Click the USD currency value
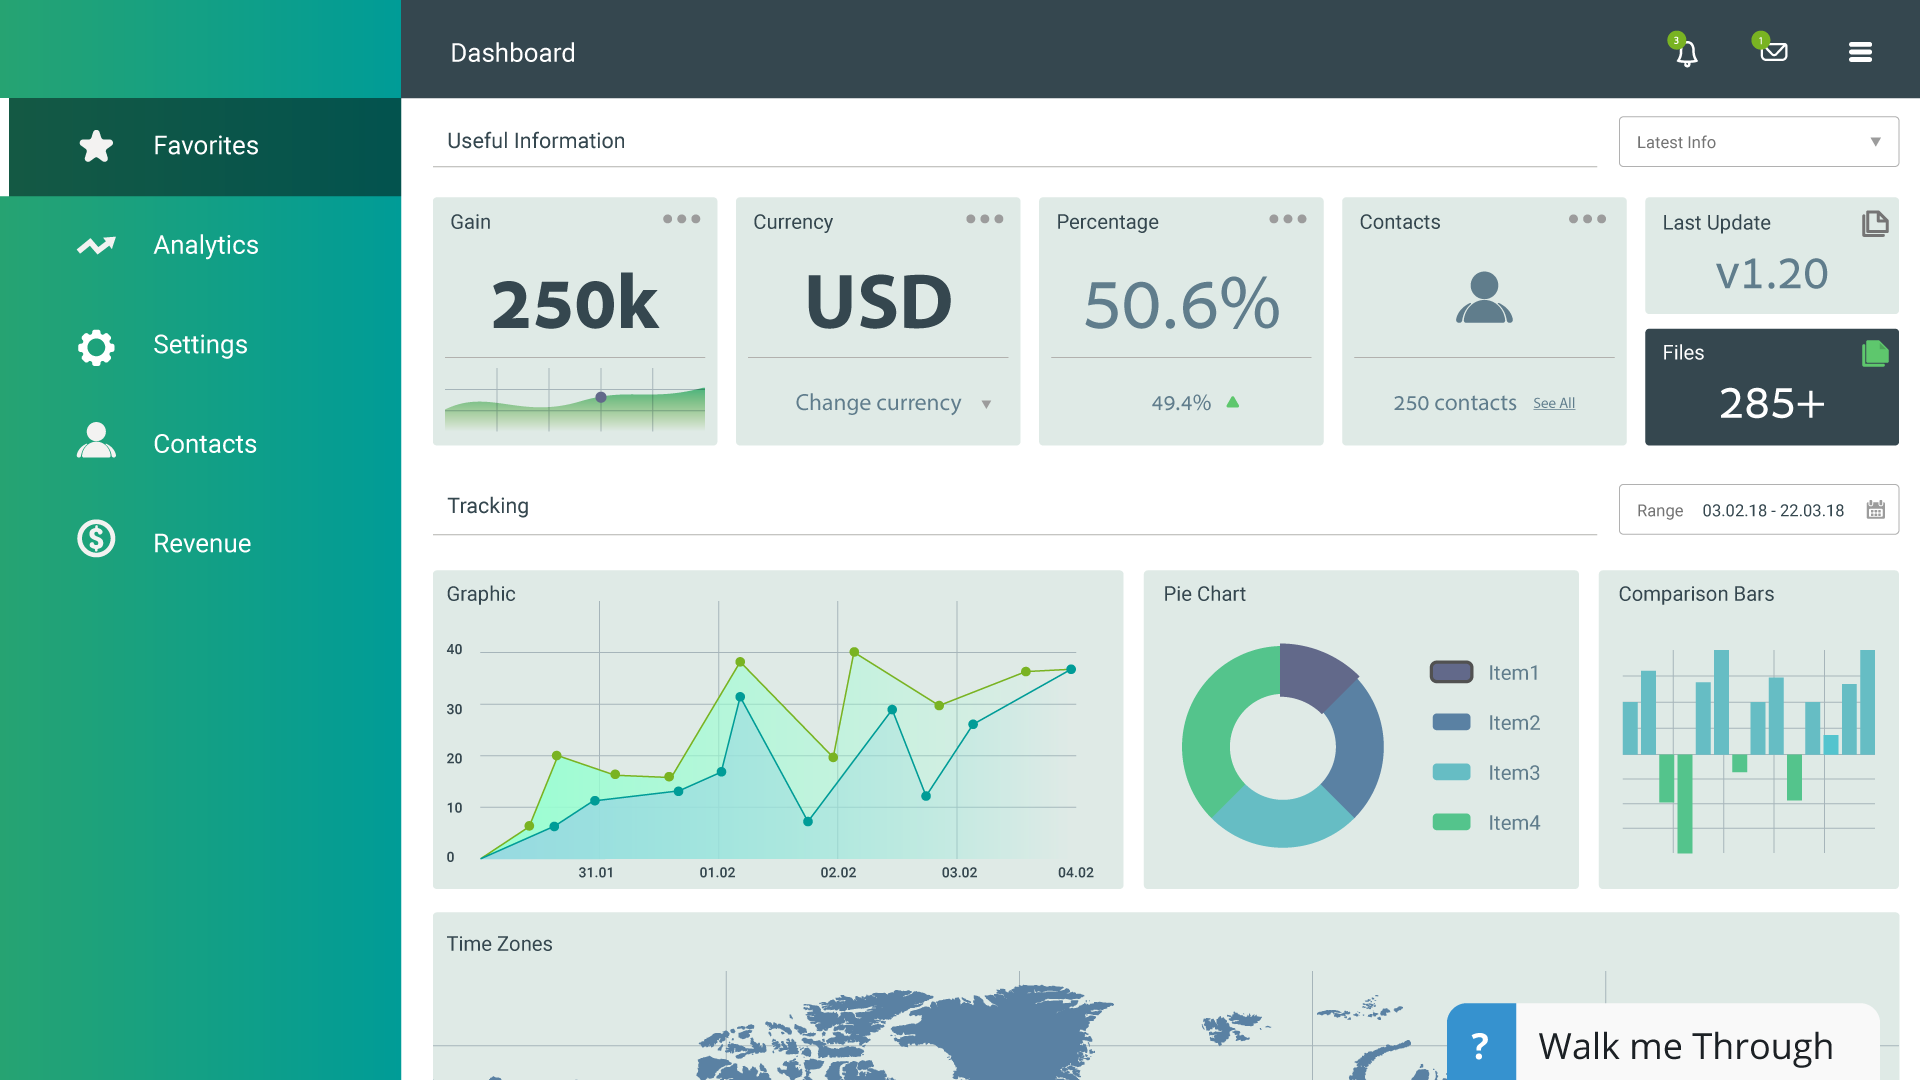This screenshot has height=1080, width=1920. [x=878, y=302]
